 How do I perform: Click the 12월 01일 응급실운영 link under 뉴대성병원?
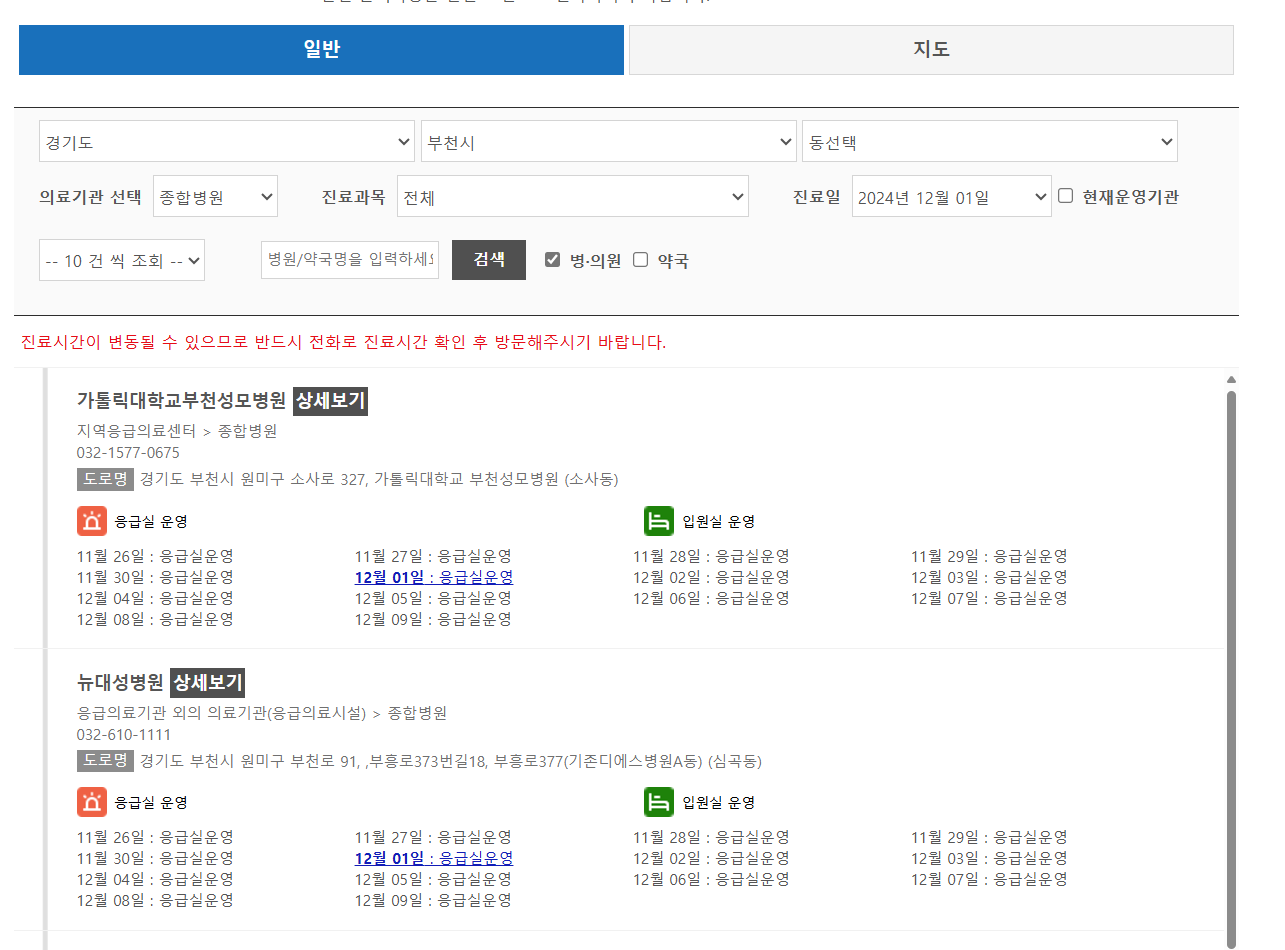click(x=436, y=858)
